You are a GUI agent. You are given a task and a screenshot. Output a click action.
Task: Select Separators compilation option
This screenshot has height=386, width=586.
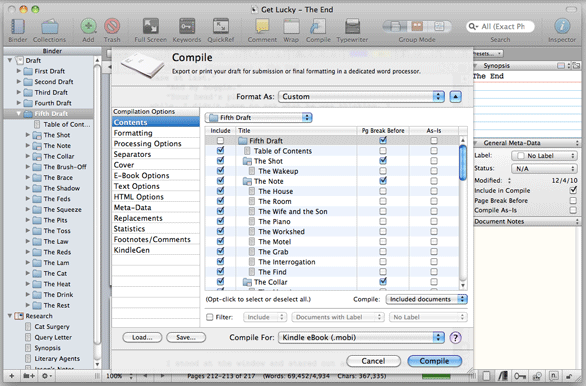(x=155, y=154)
